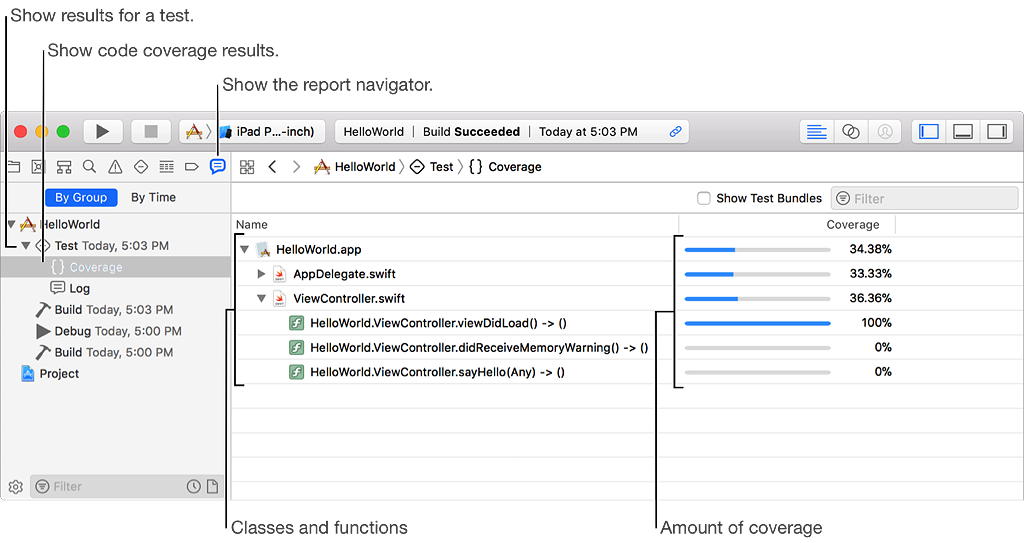Open the project navigator folder icon
The width and height of the screenshot is (1024, 543).
[x=13, y=167]
